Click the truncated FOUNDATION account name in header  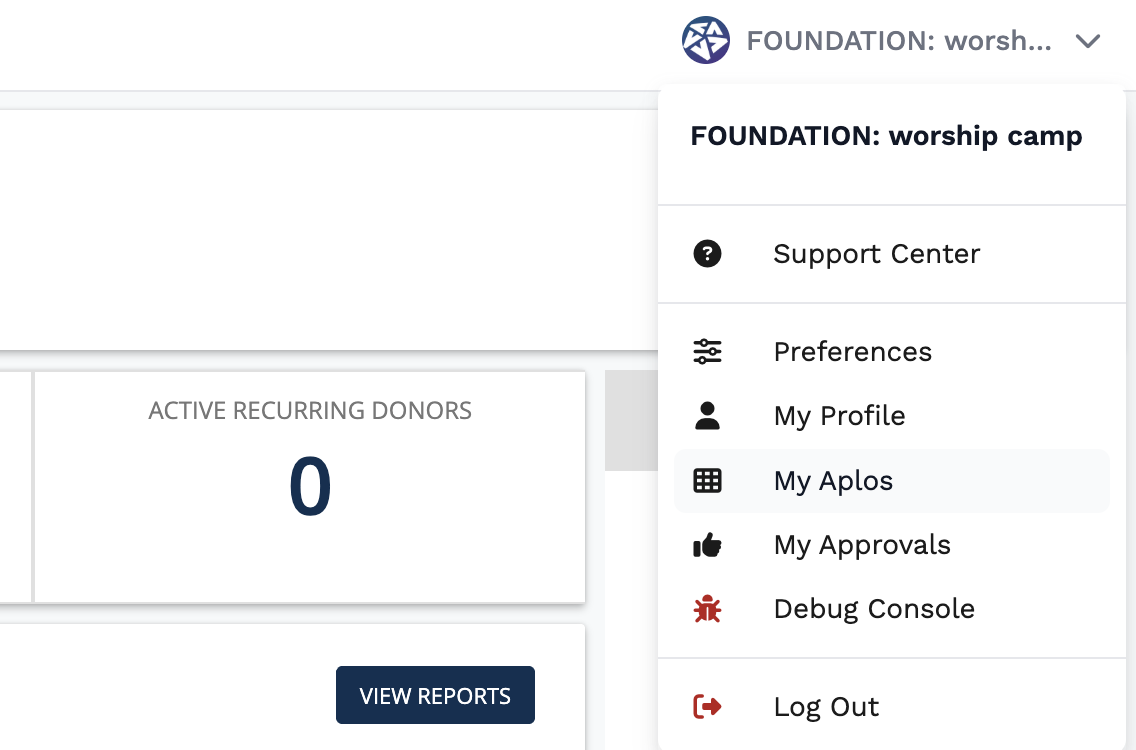(x=898, y=41)
